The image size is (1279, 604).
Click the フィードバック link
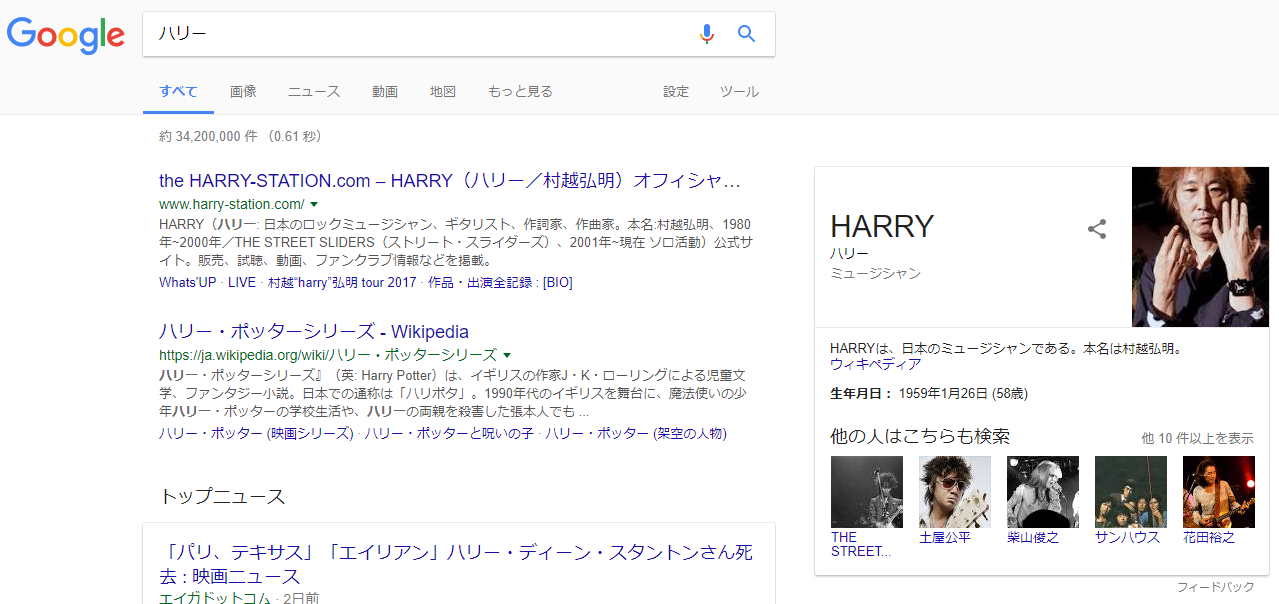tap(1215, 587)
